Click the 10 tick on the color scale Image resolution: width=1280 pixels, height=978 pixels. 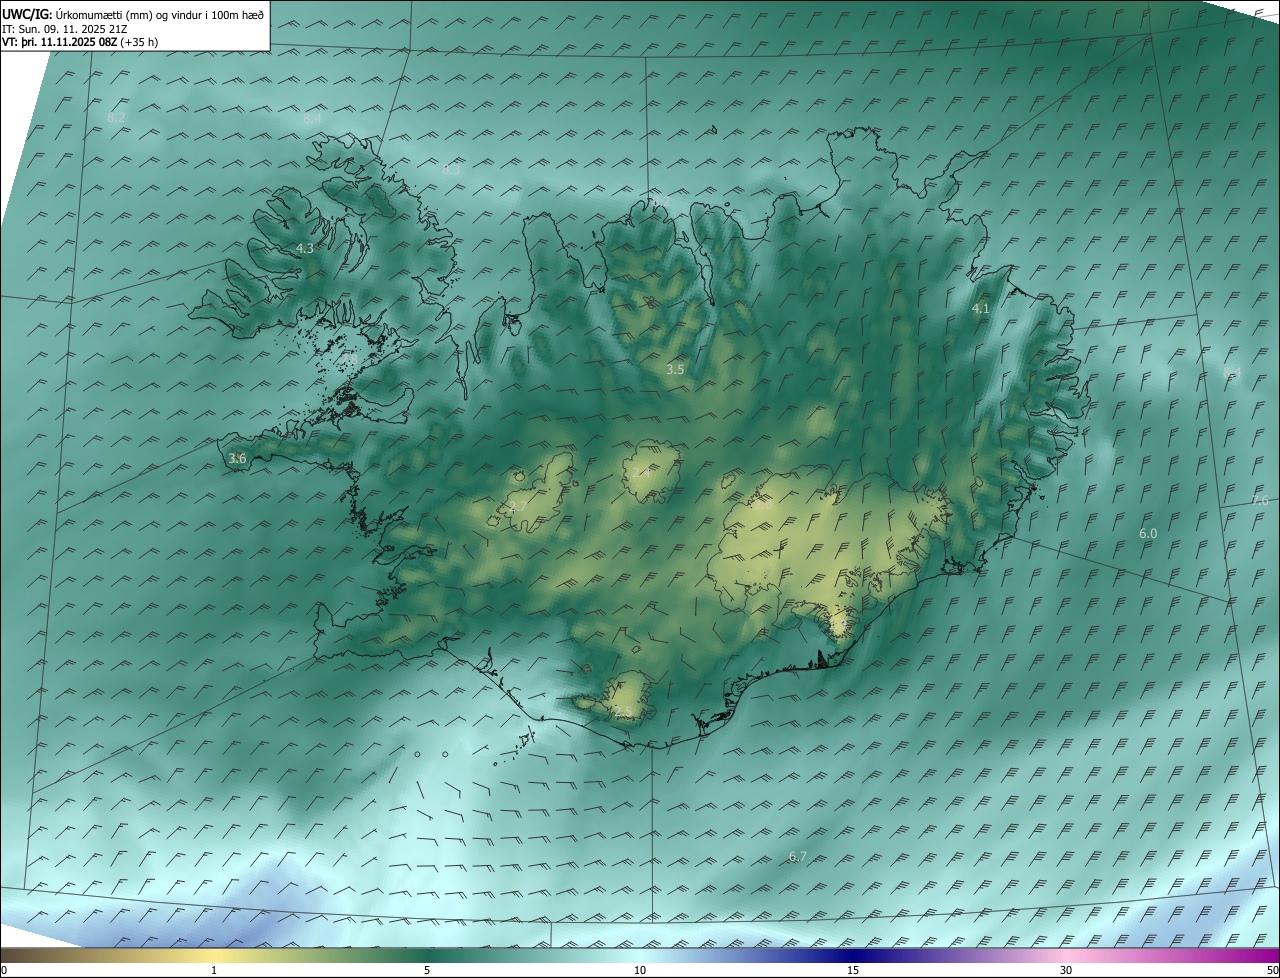(x=640, y=970)
